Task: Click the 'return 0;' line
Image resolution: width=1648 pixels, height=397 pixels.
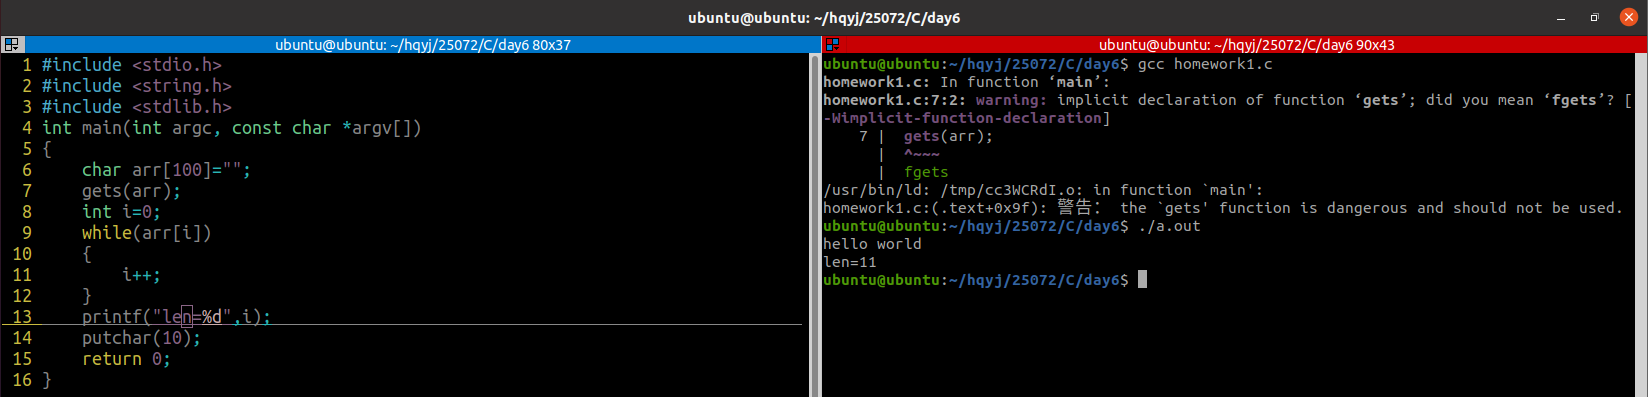Action: click(x=126, y=359)
